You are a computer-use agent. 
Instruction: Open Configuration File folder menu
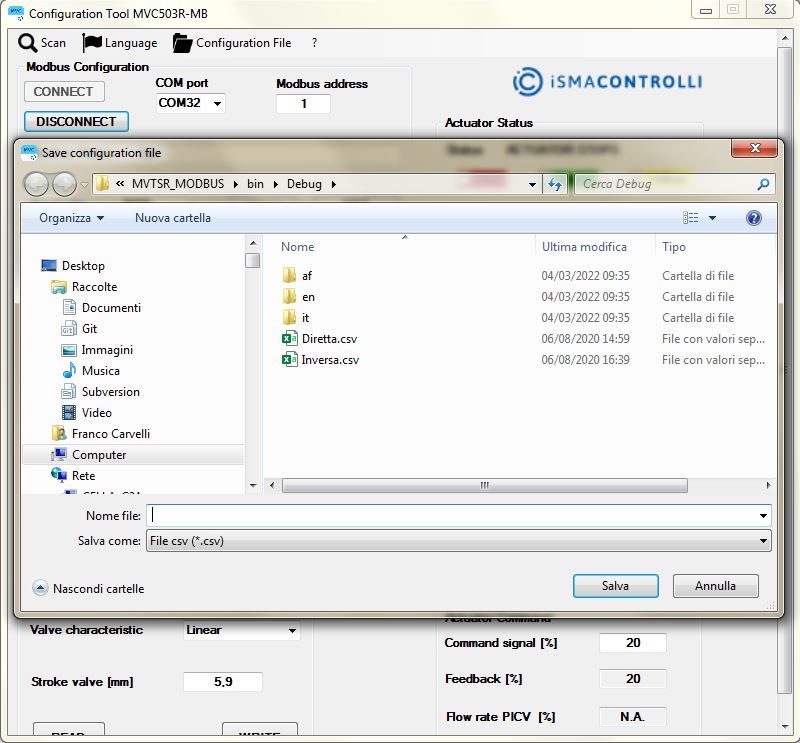[x=182, y=43]
